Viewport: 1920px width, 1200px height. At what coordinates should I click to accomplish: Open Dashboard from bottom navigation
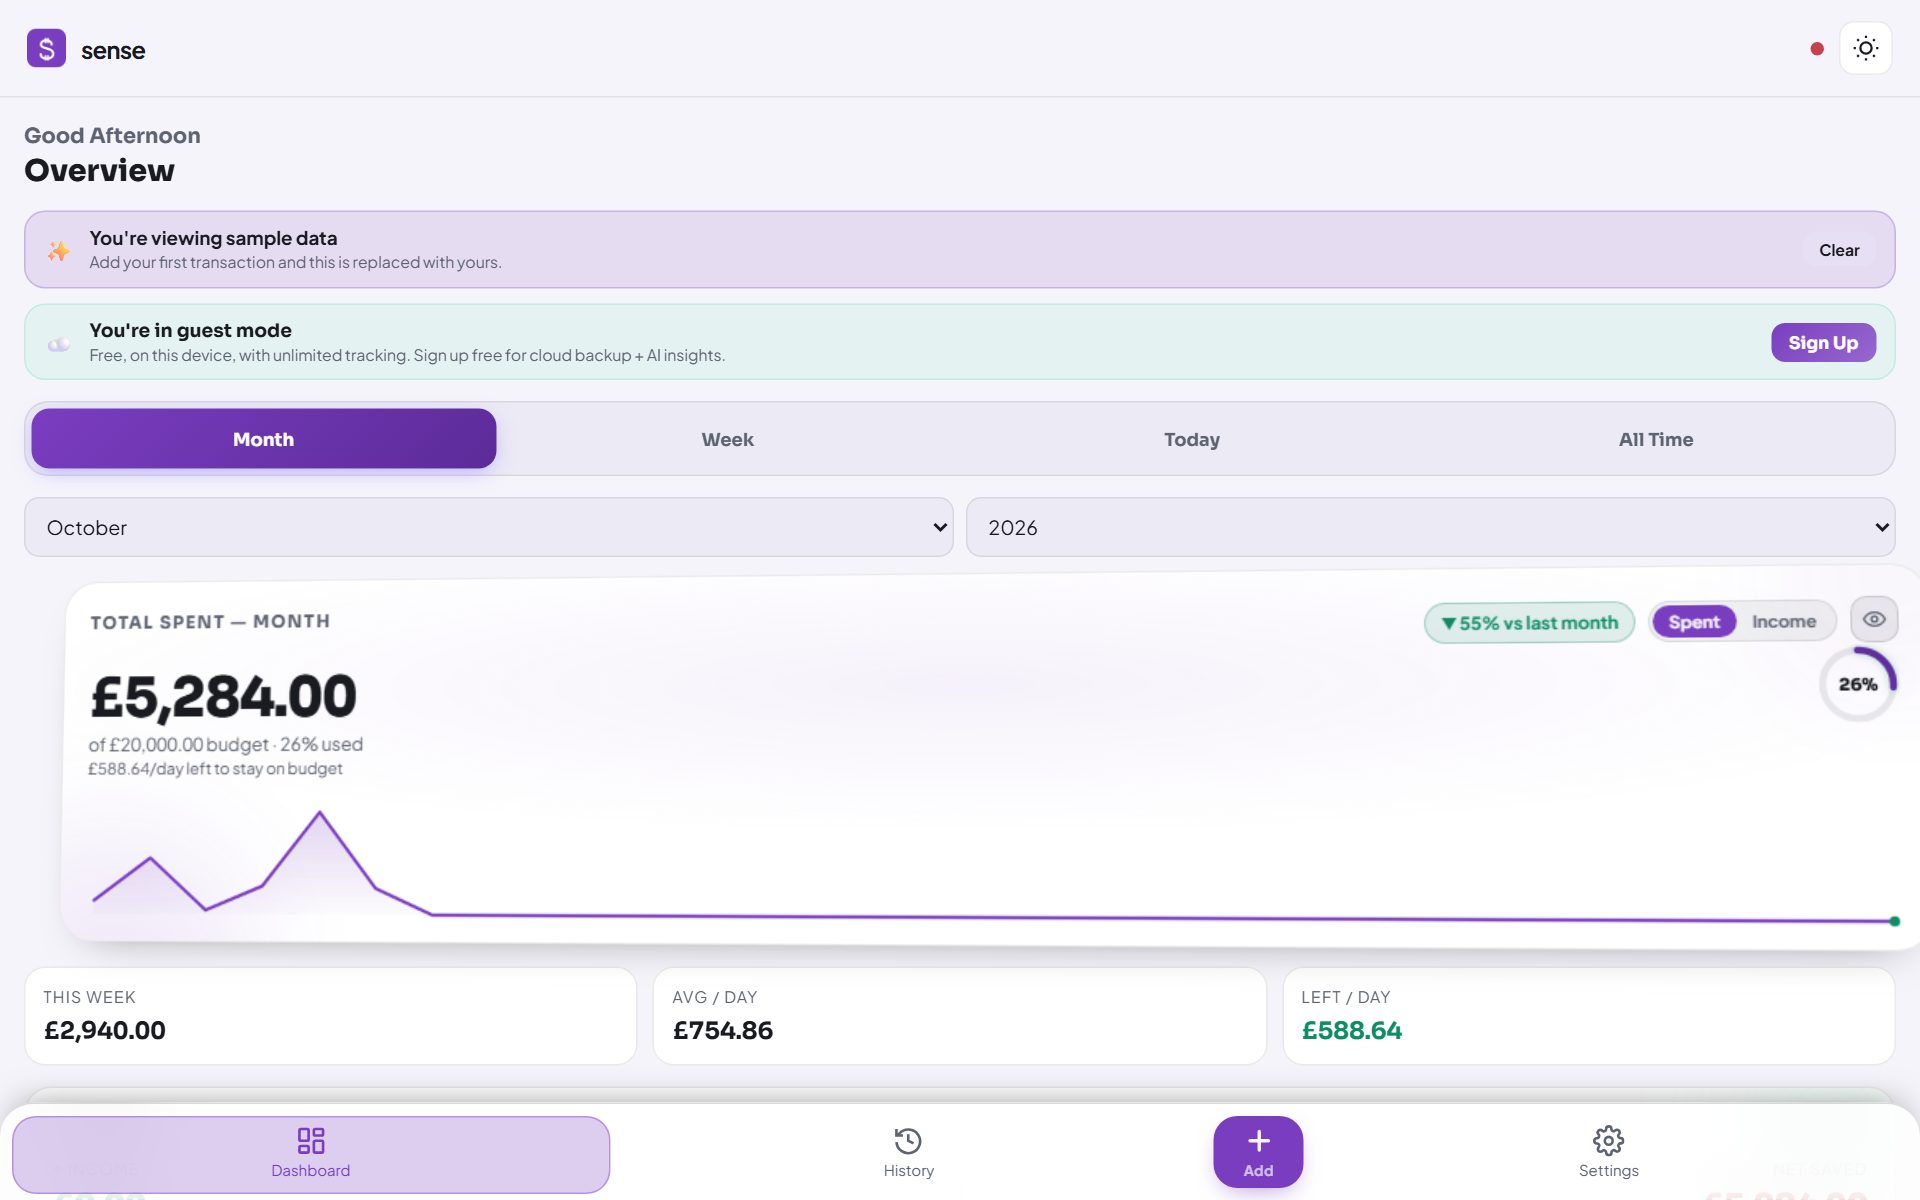tap(311, 1154)
